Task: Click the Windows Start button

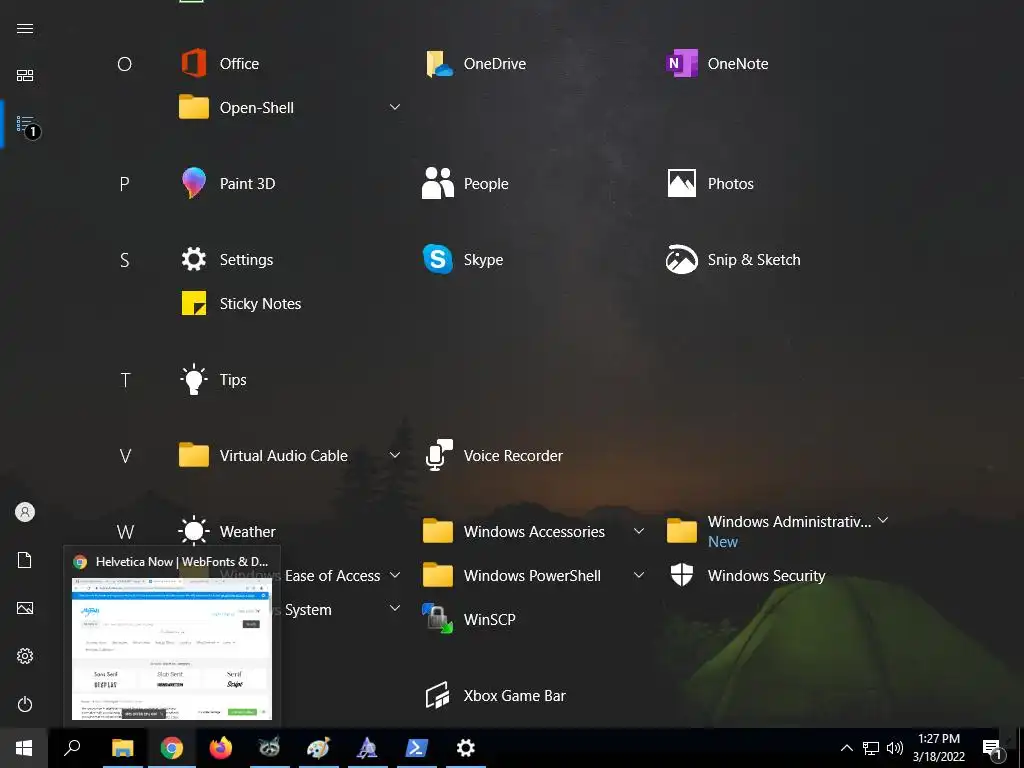Action: (x=24, y=748)
